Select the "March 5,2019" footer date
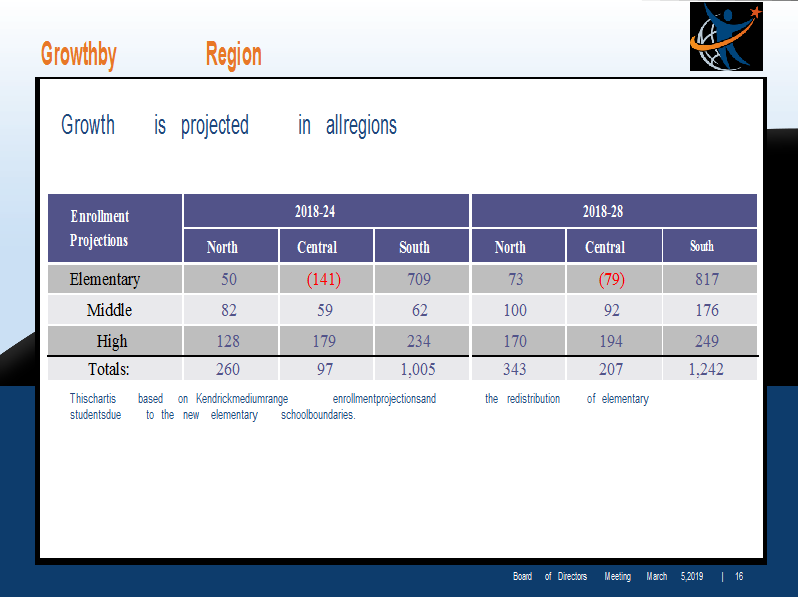Image resolution: width=800 pixels, height=600 pixels. (x=674, y=577)
